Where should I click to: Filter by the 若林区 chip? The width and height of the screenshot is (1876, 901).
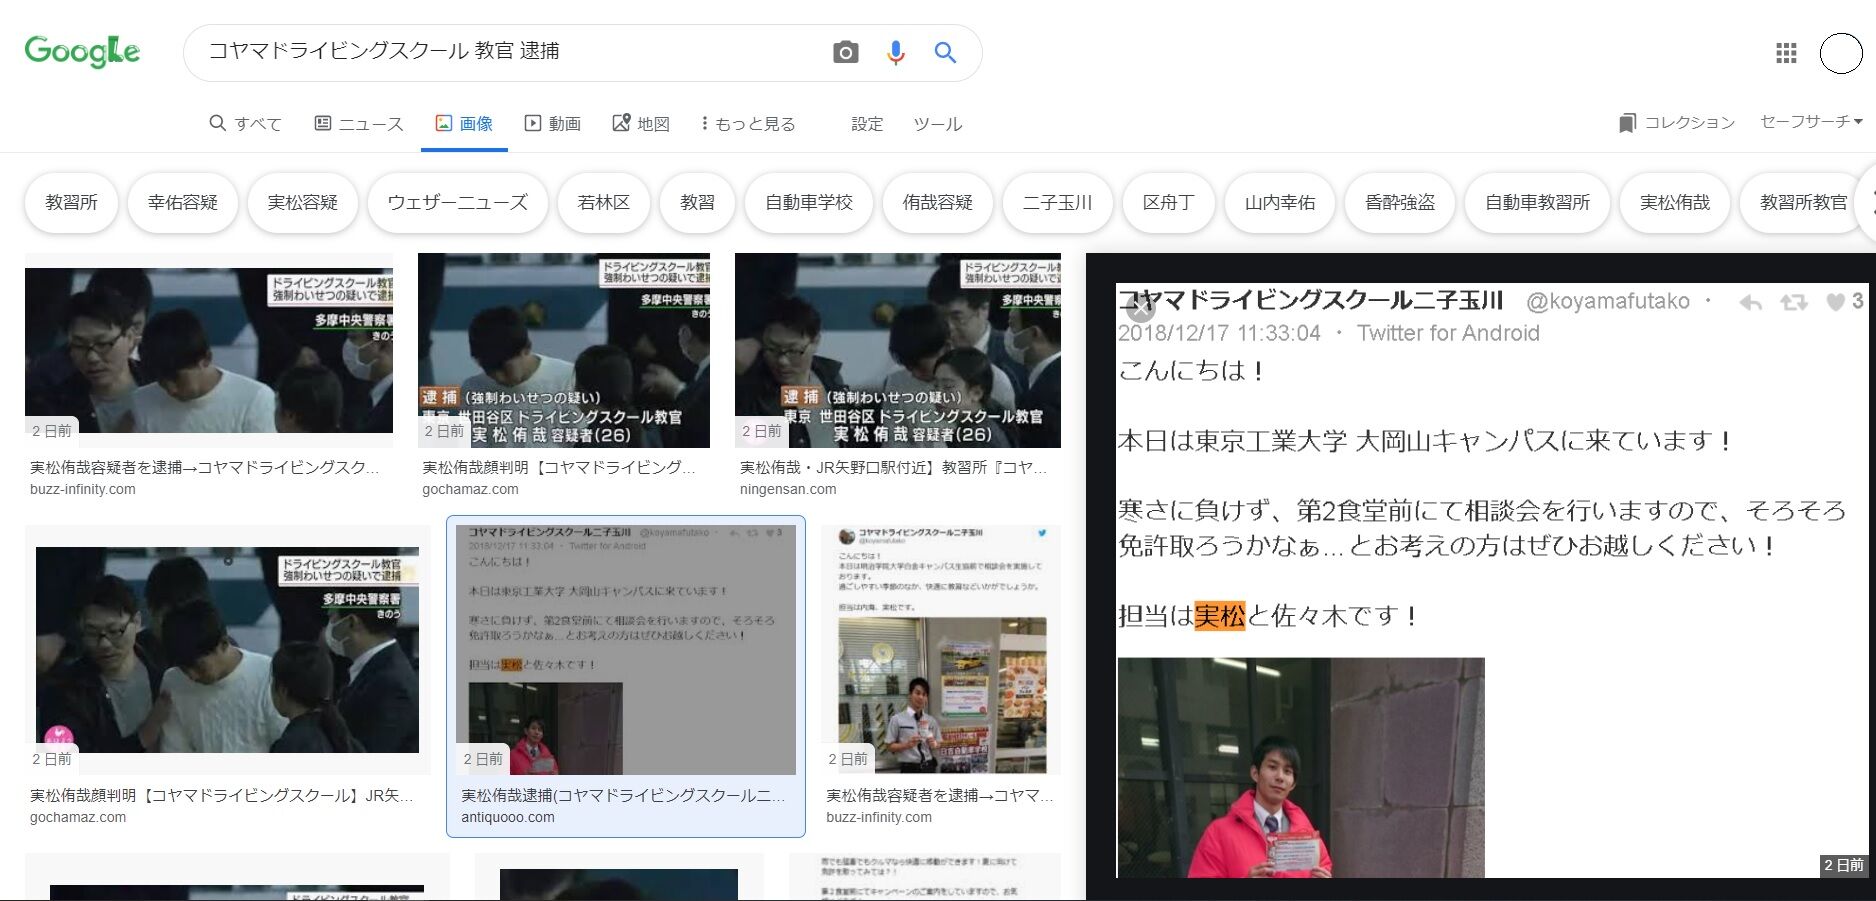pyautogui.click(x=603, y=203)
